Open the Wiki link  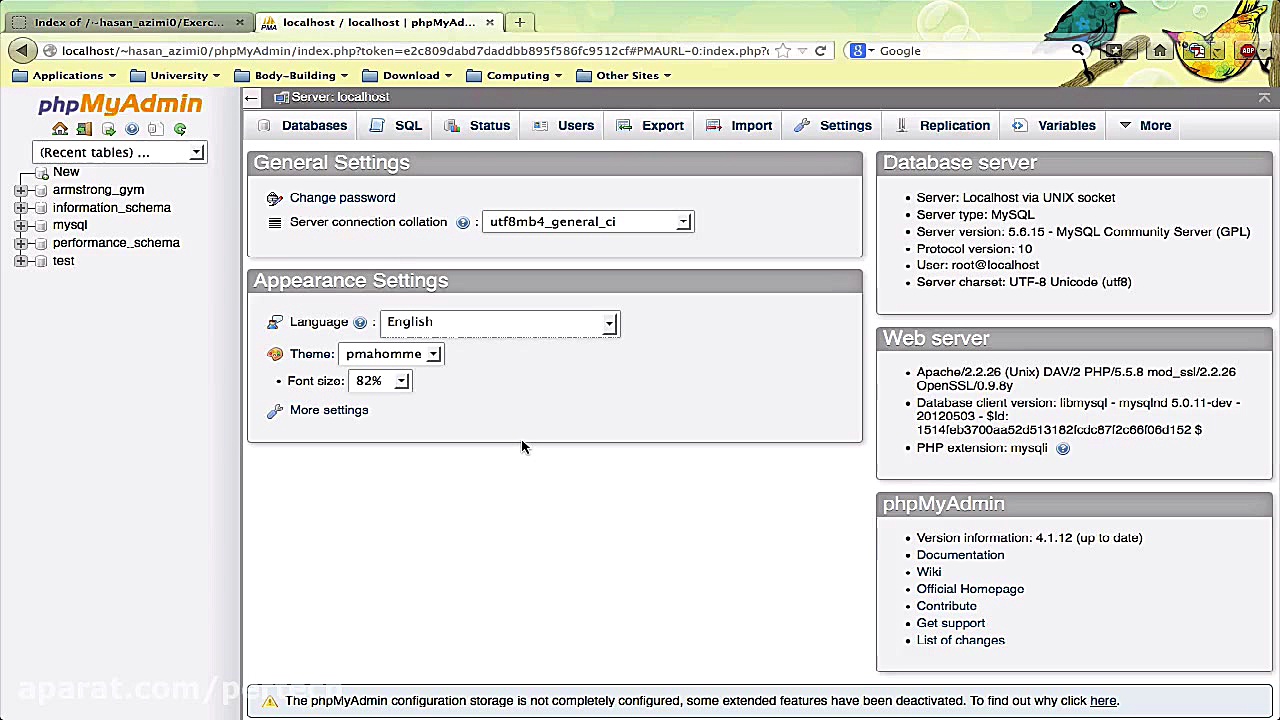click(929, 572)
